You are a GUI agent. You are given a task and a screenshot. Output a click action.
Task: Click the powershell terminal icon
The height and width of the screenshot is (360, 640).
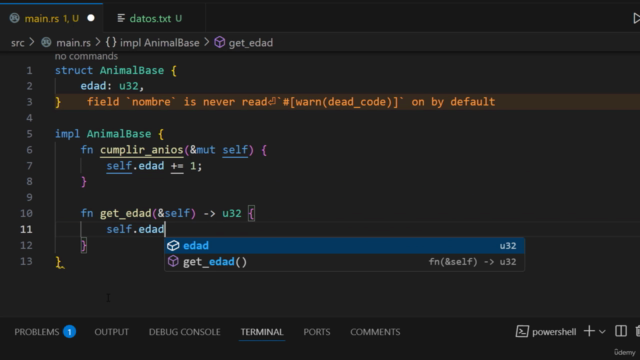tap(522, 331)
